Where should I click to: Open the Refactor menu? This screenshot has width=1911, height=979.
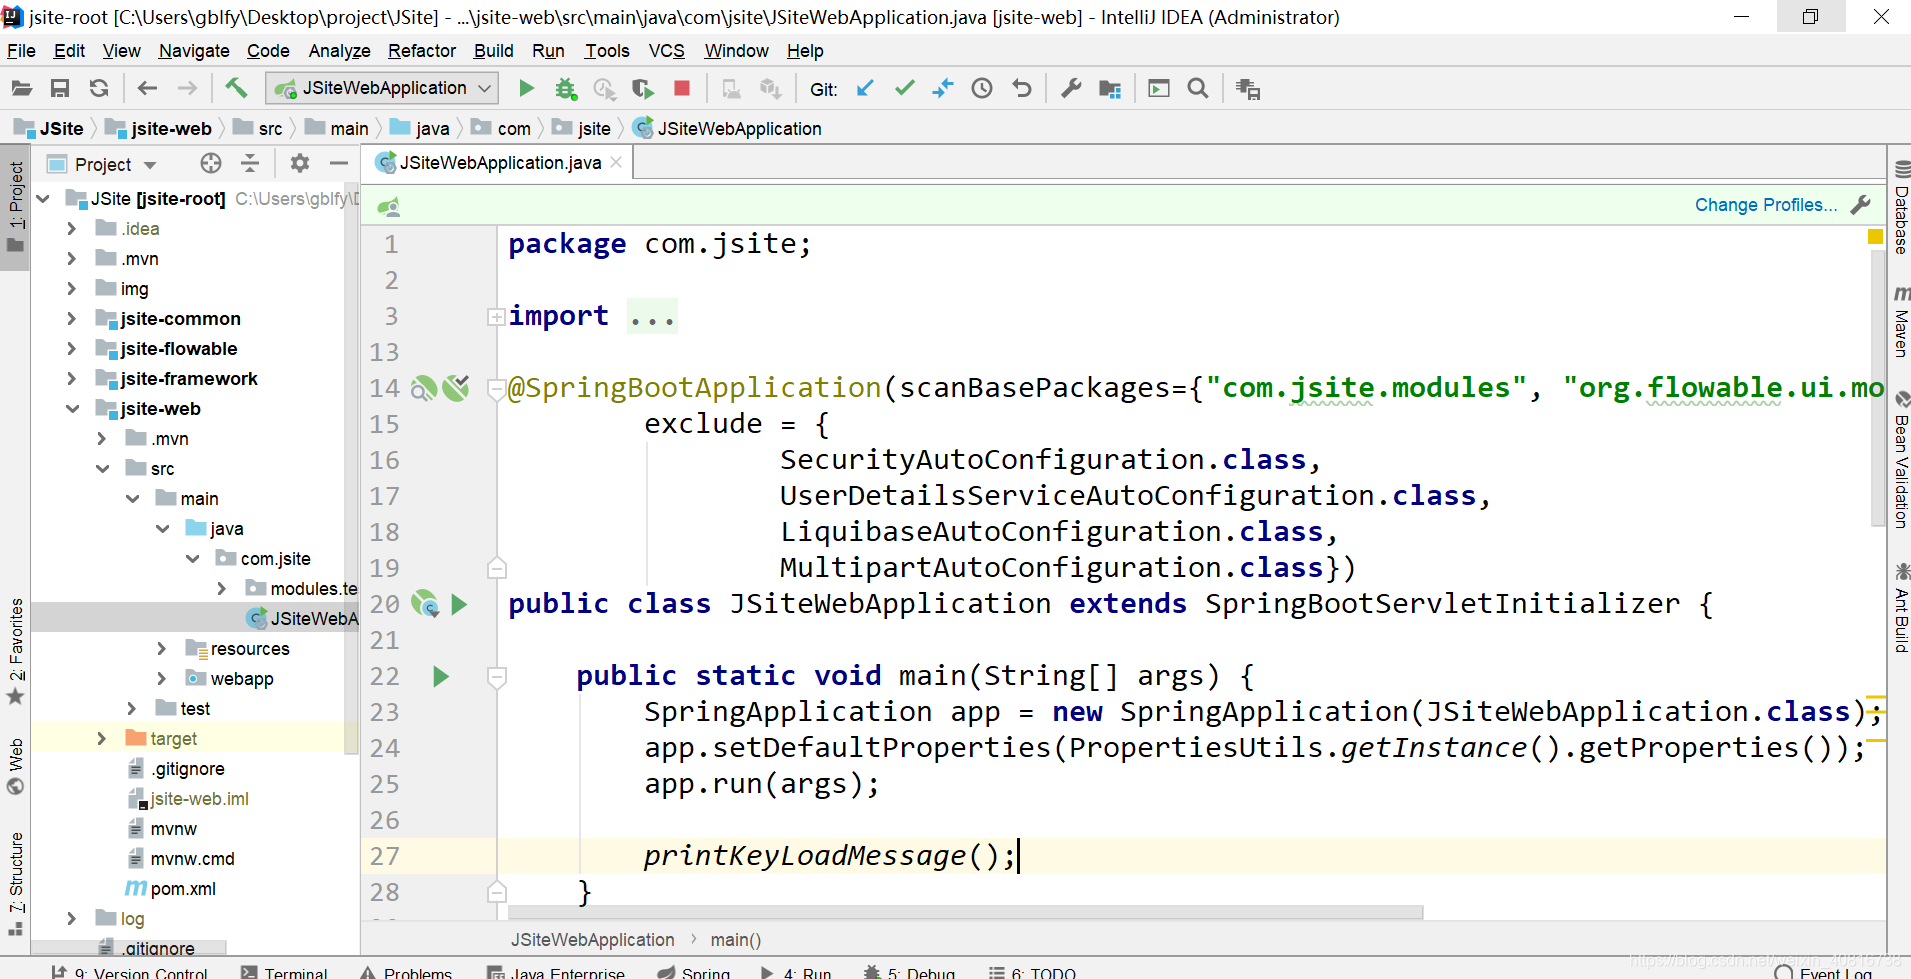[422, 51]
